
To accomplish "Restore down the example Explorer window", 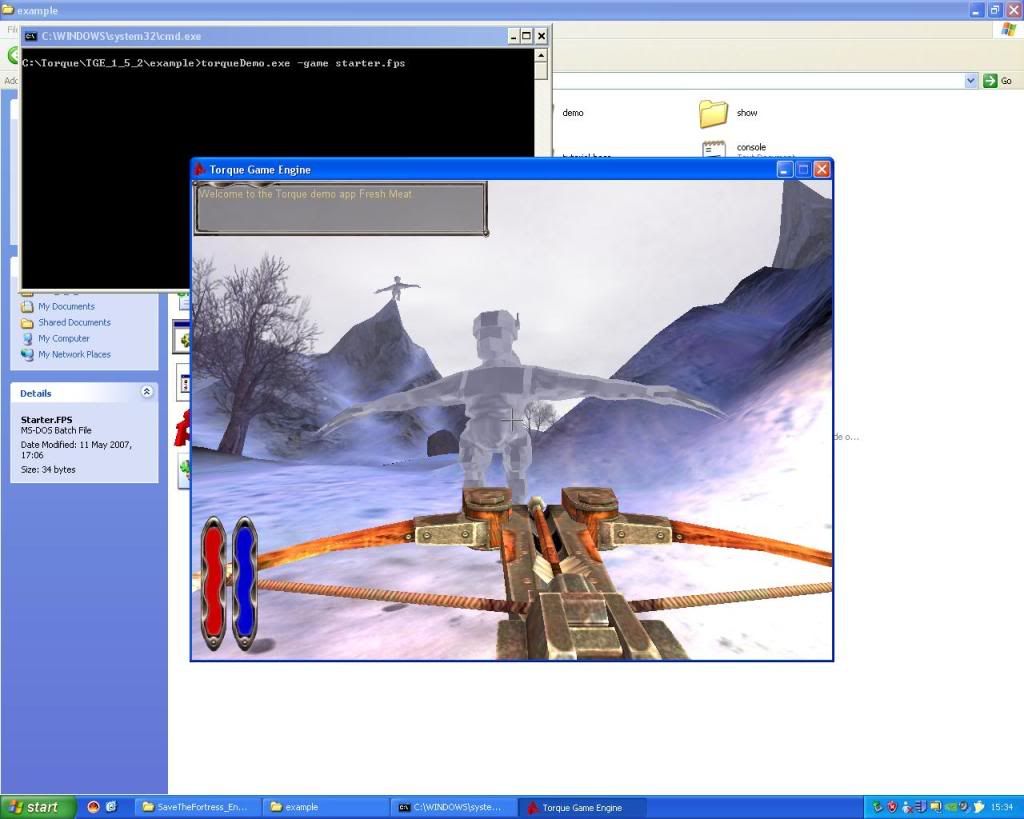I will pos(995,10).
